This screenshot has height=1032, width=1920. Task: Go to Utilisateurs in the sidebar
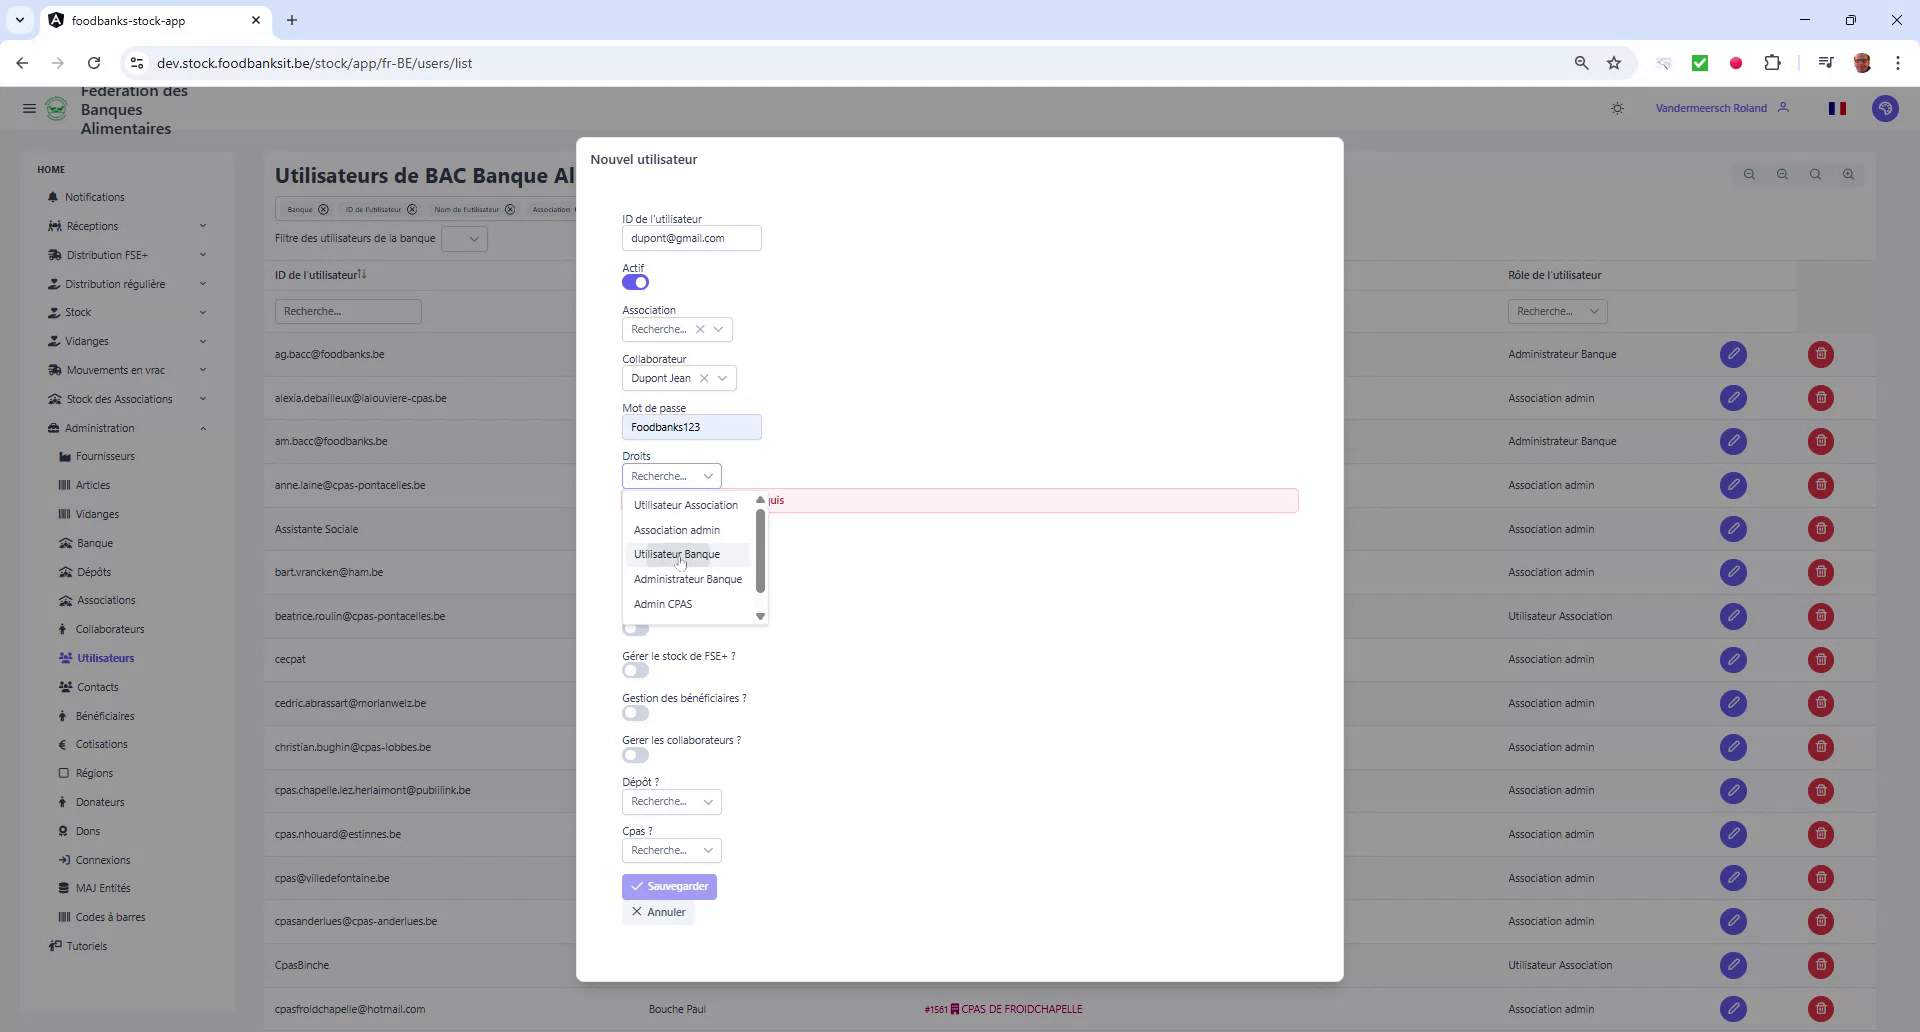(106, 657)
